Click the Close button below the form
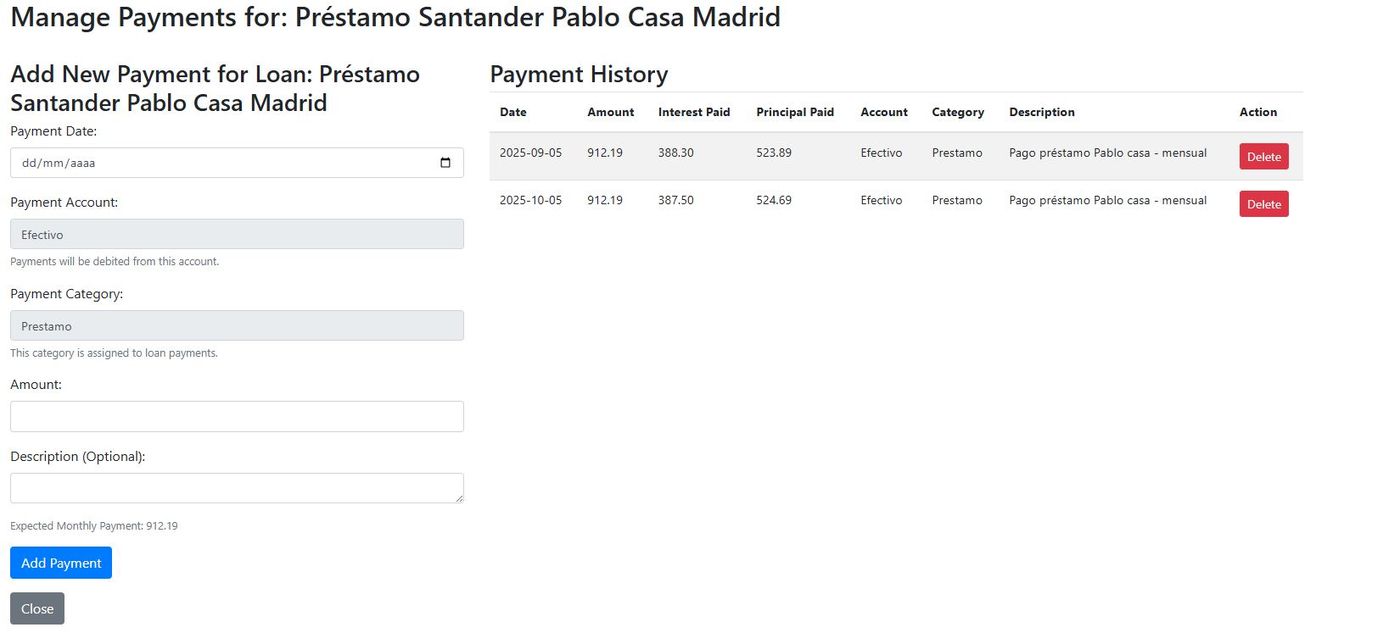The image size is (1400, 633). [36, 608]
